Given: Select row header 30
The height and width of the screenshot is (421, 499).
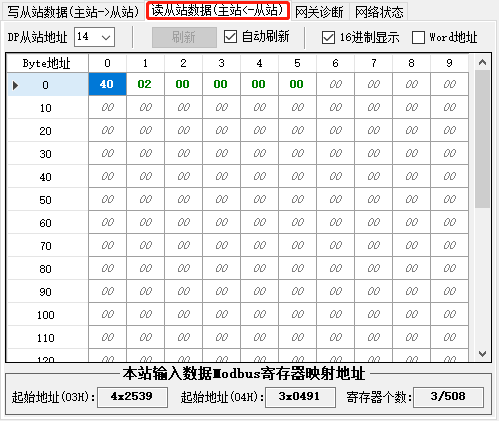Looking at the screenshot, I should pos(47,154).
